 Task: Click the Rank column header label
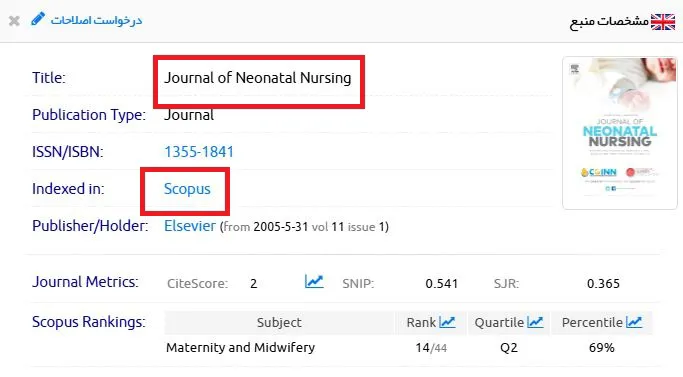point(421,323)
